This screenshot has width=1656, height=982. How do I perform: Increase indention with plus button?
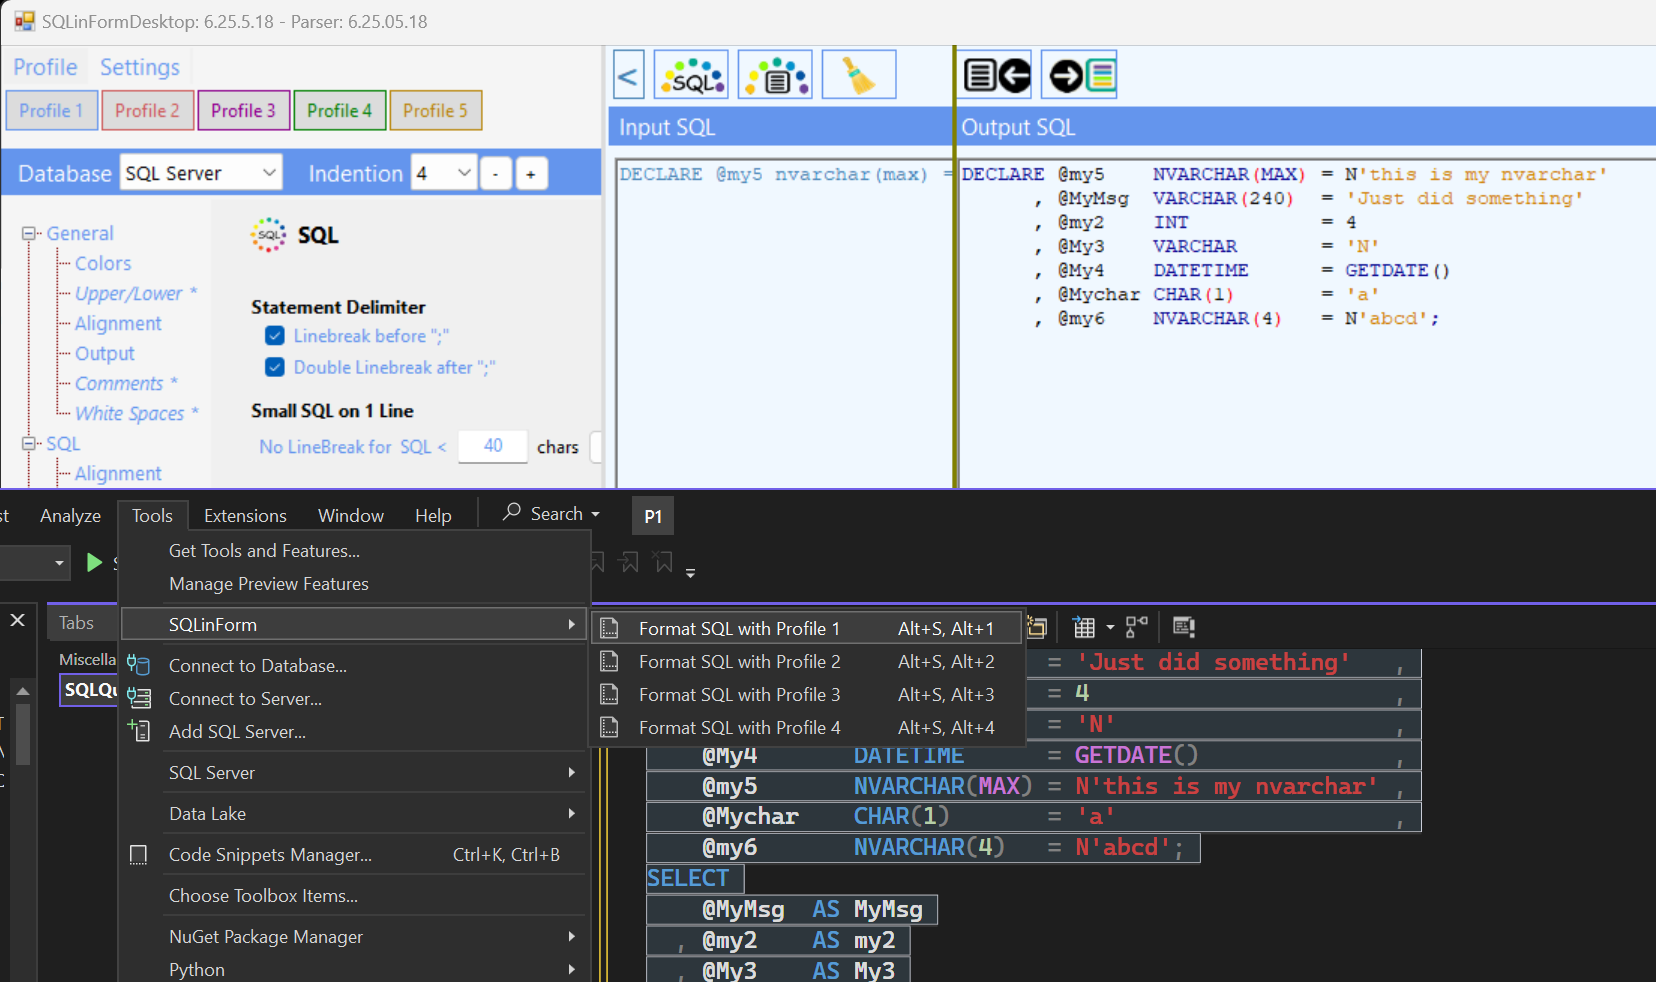coord(531,174)
